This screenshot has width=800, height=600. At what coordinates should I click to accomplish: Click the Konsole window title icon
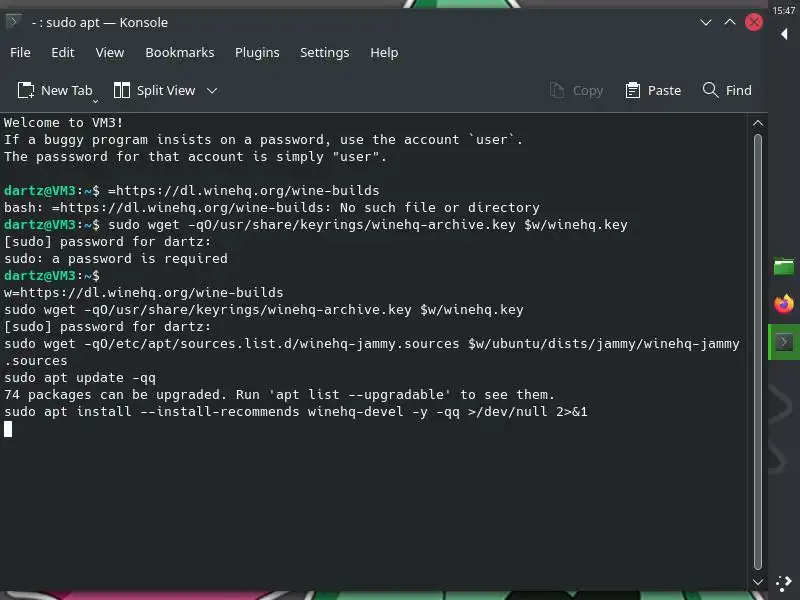(x=13, y=22)
